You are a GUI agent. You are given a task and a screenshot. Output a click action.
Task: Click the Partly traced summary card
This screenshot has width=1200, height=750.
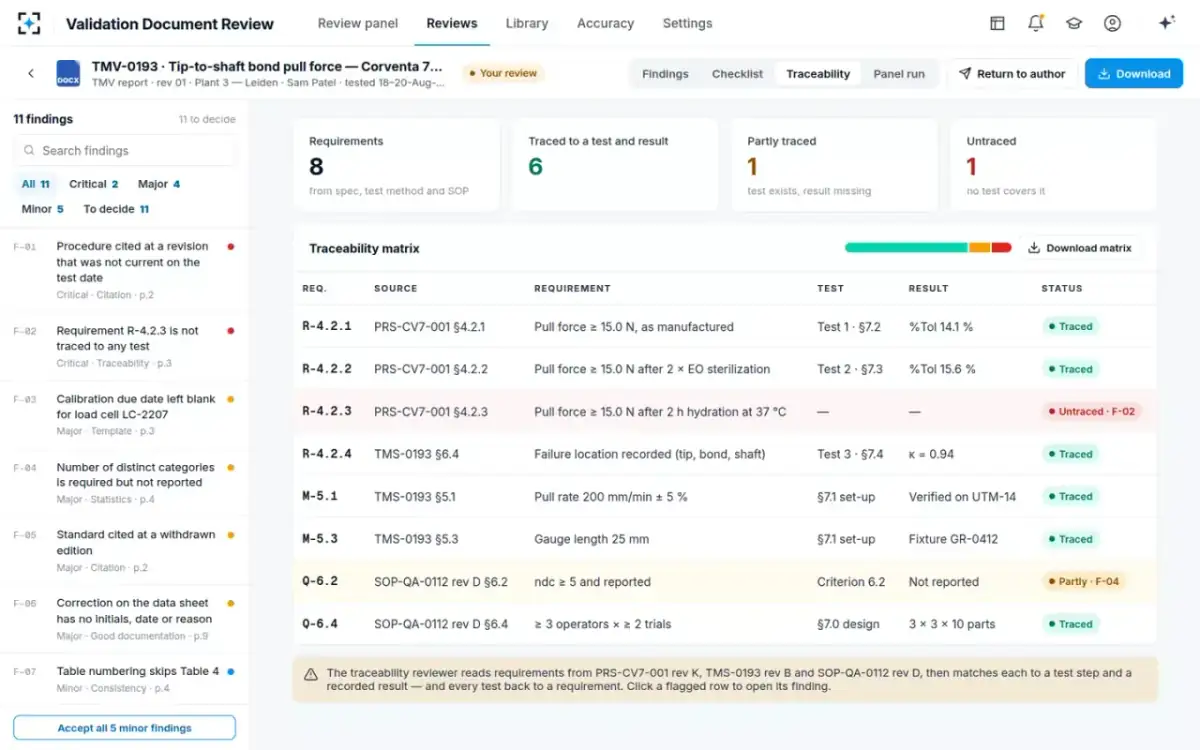pyautogui.click(x=834, y=165)
